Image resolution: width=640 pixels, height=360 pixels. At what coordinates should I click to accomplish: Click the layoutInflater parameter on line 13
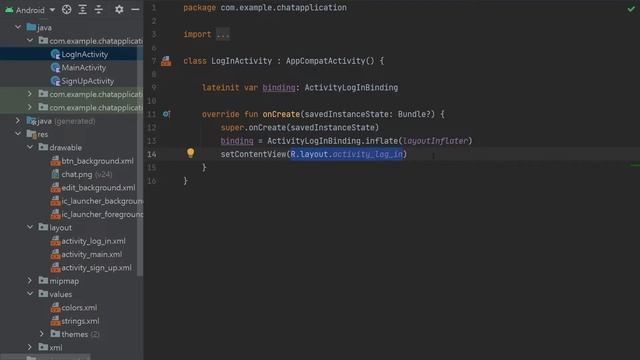coord(435,141)
